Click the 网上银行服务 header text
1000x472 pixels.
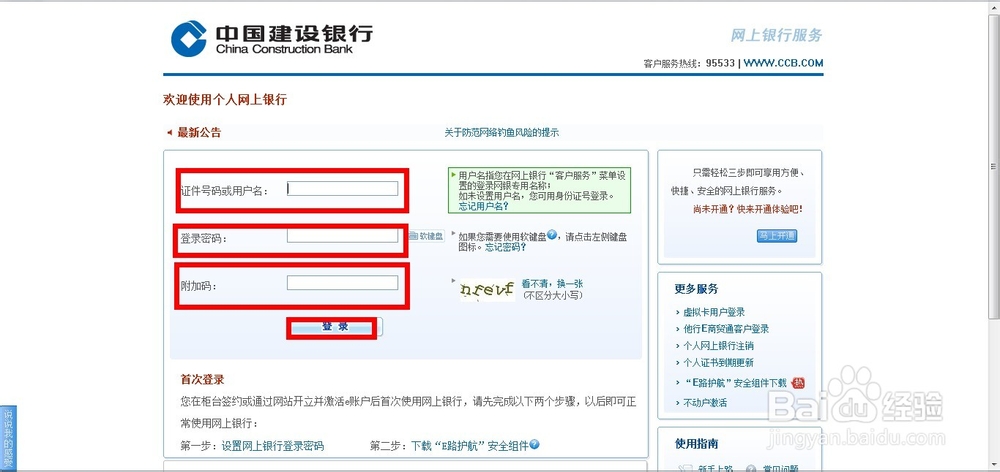(776, 35)
